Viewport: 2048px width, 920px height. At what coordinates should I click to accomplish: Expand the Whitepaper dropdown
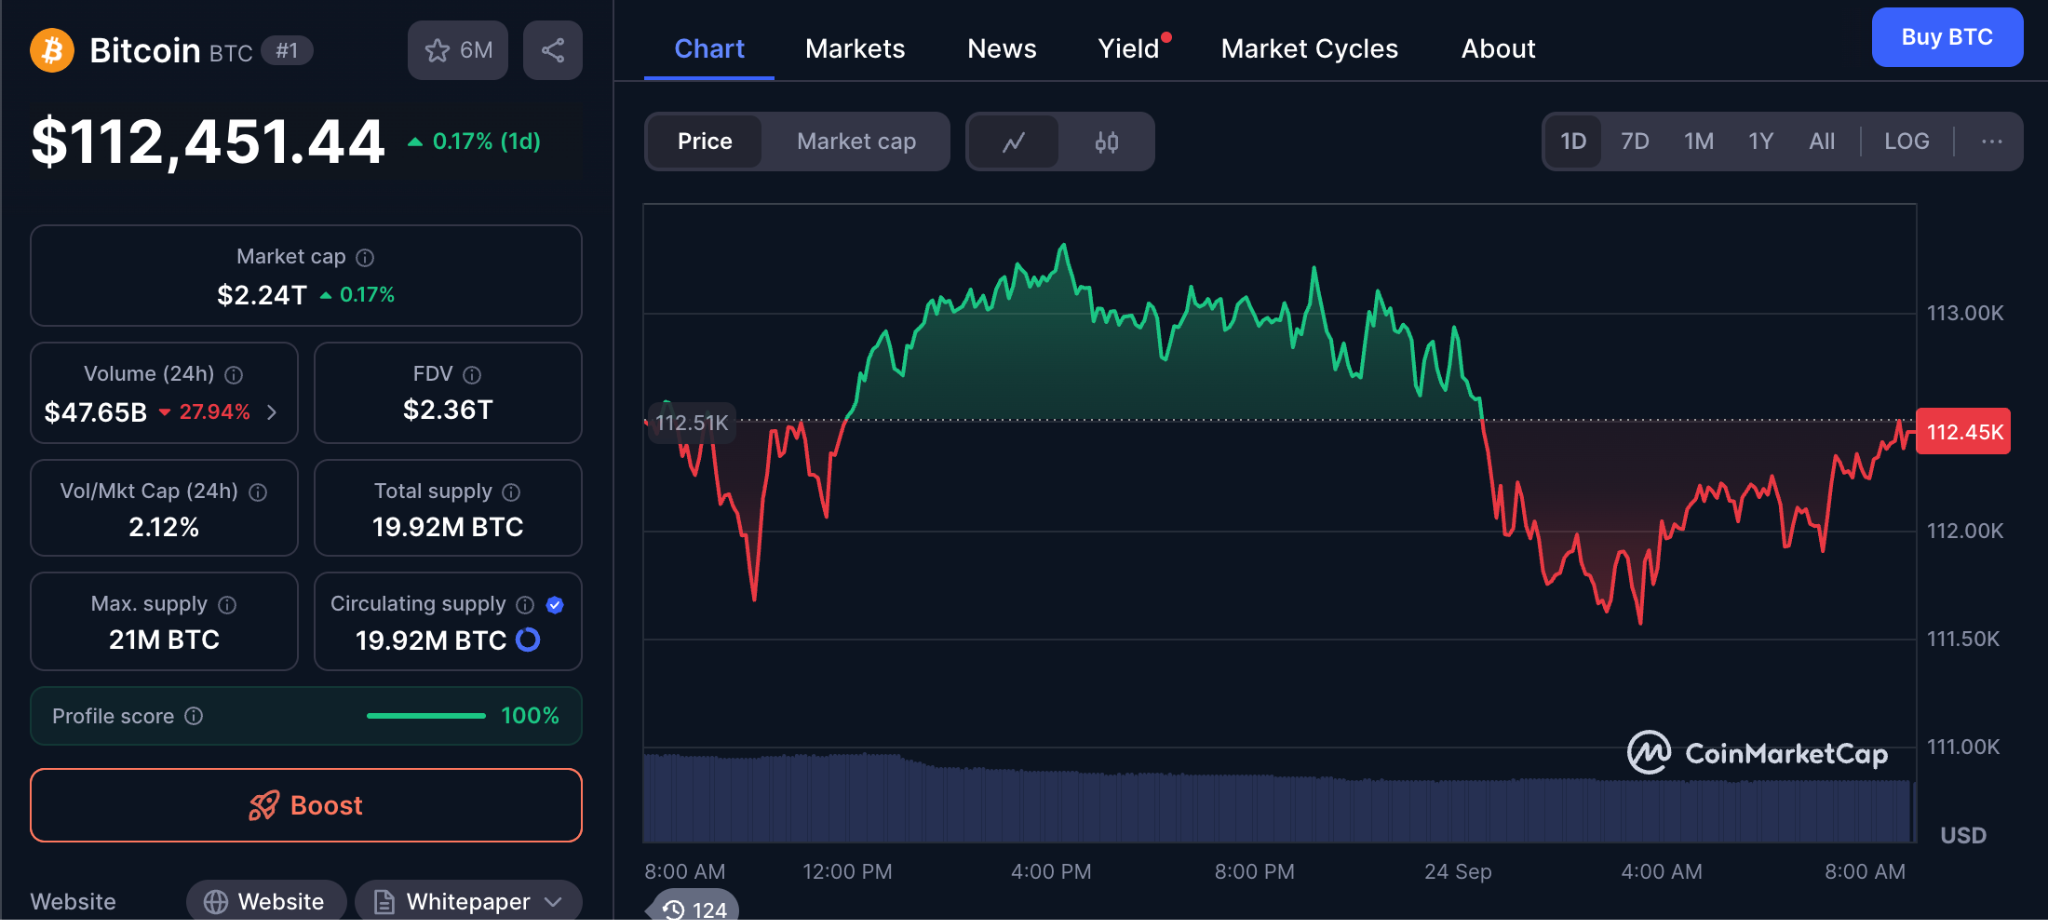click(553, 902)
